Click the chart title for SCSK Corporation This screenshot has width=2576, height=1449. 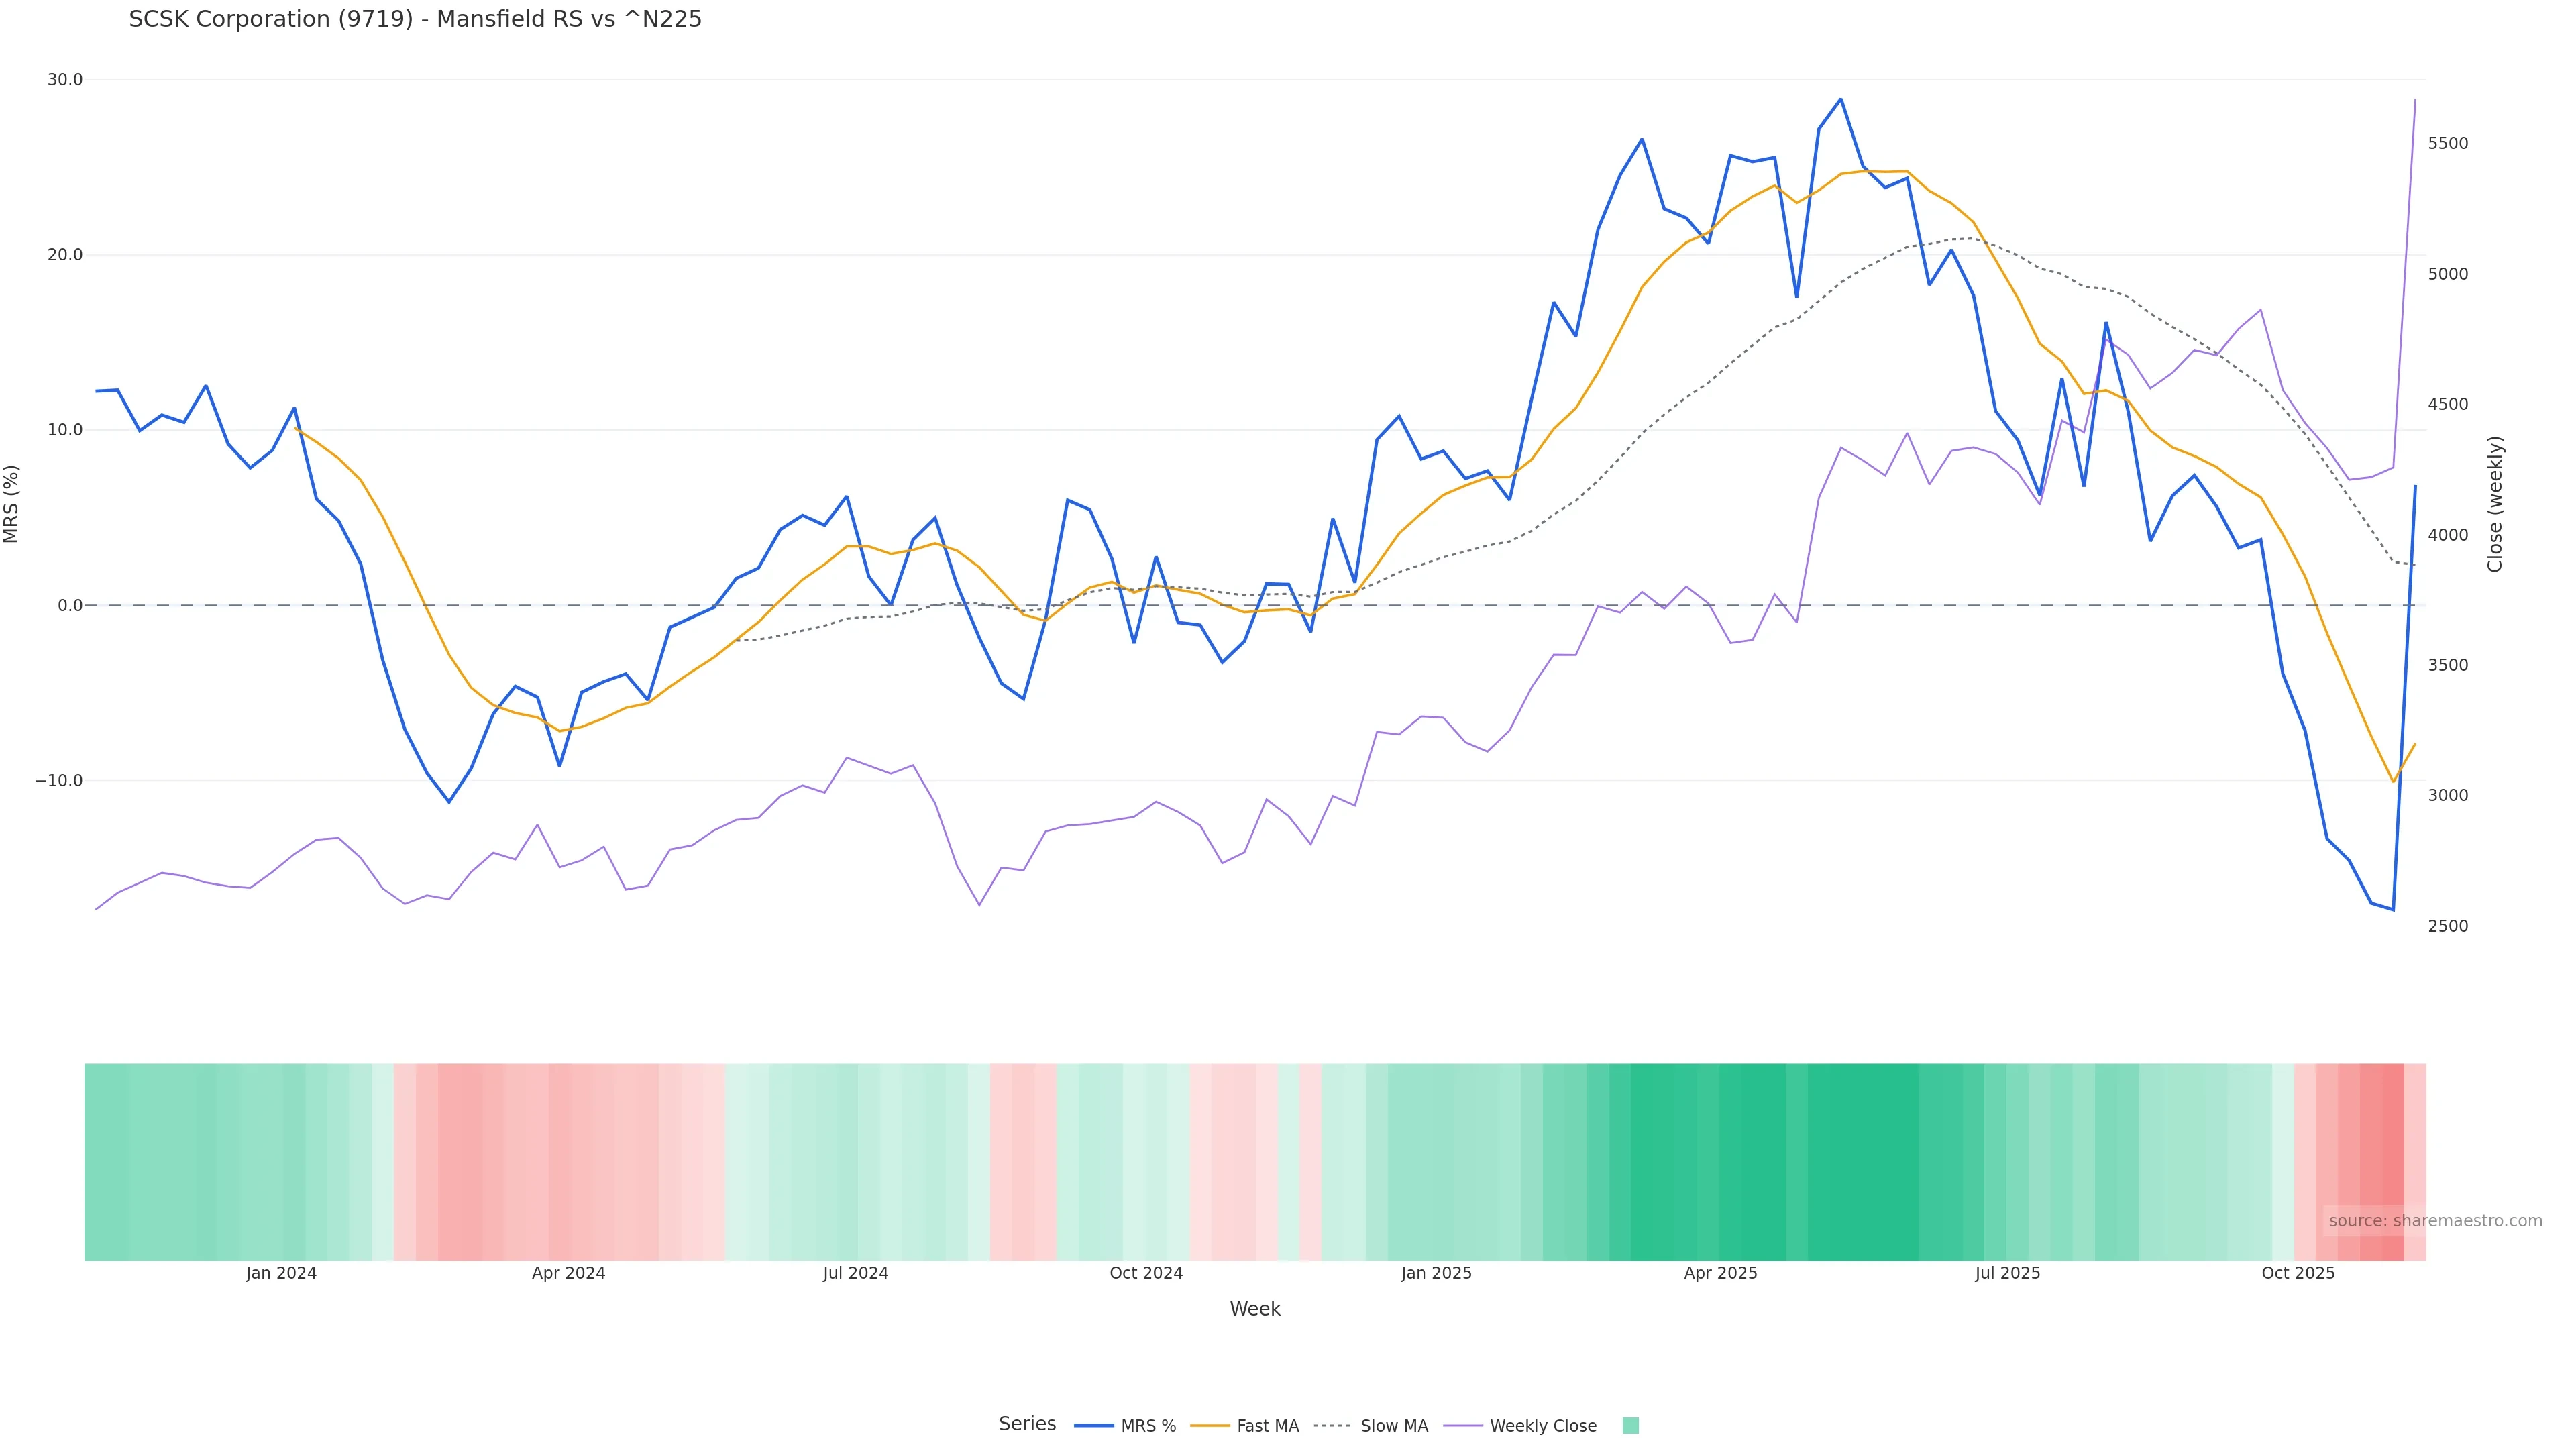[x=415, y=20]
